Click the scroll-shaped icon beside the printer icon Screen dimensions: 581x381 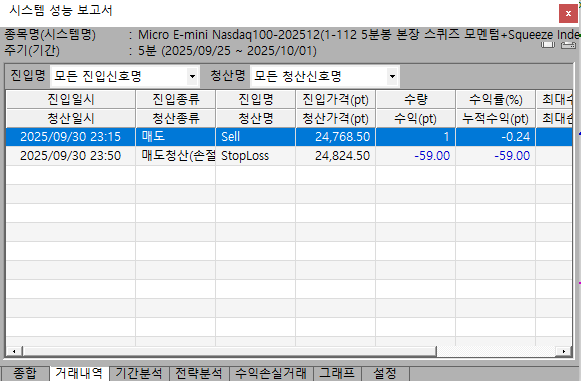pos(548,45)
